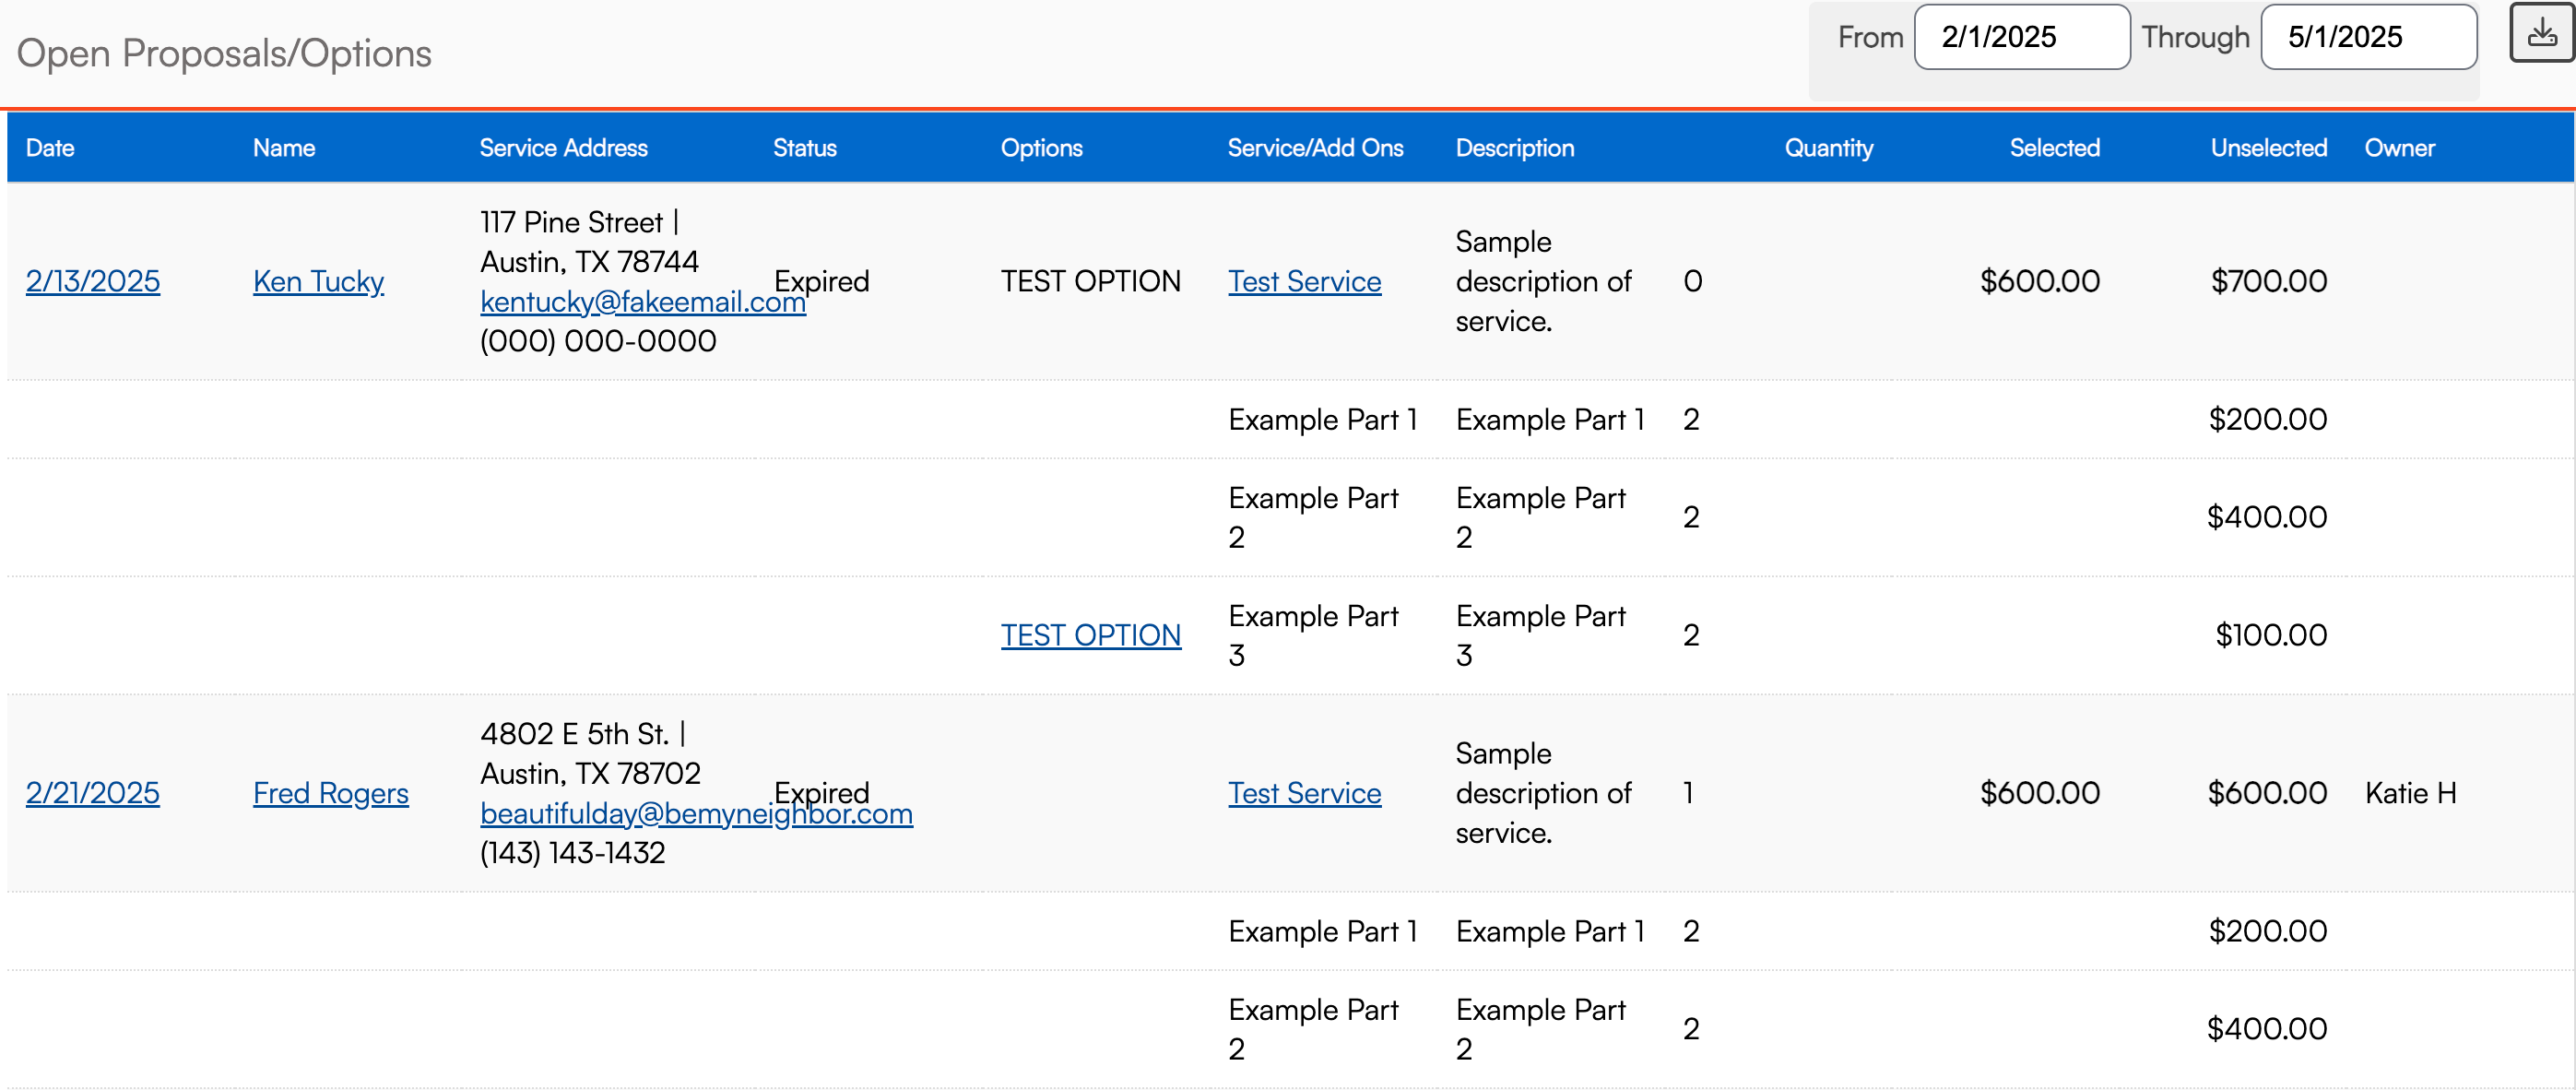
Task: Open the 2/21/2025 proposal date link
Action: (x=93, y=793)
